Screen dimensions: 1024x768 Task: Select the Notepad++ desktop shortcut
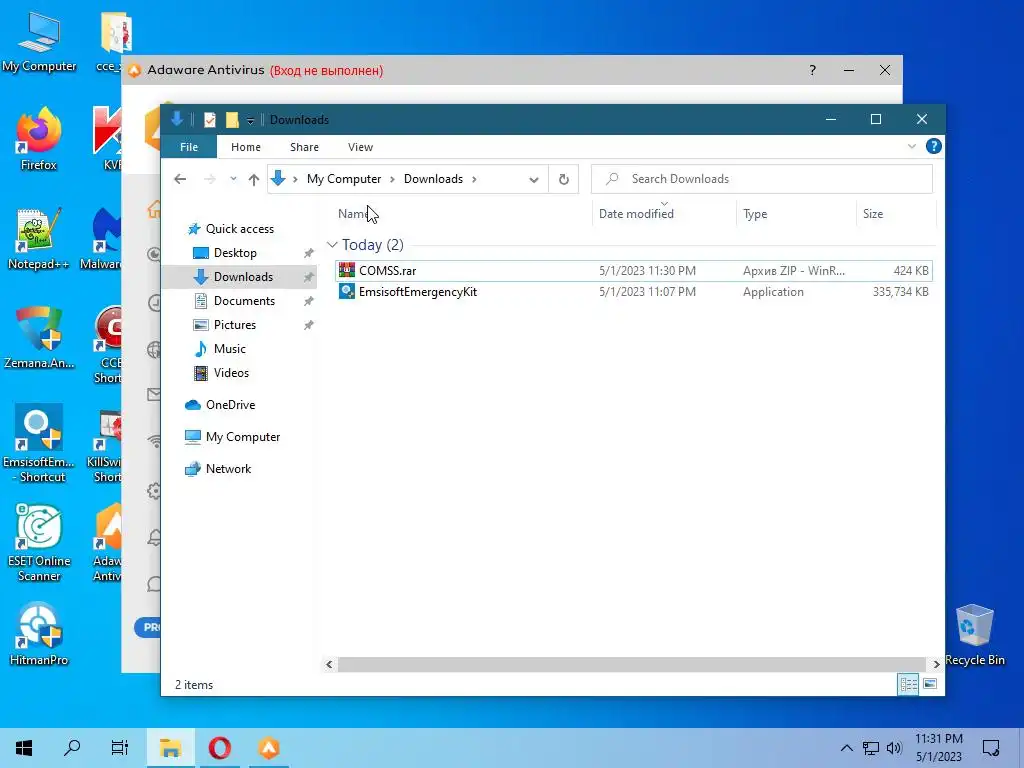(39, 238)
